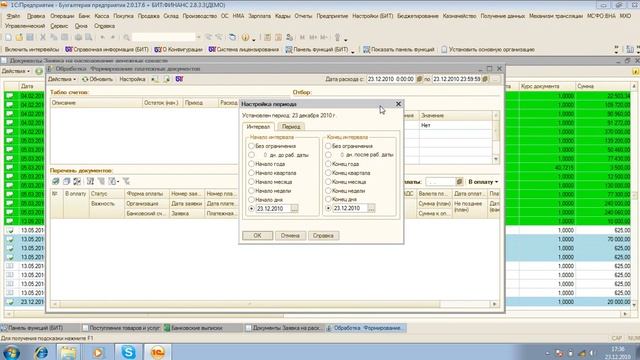
Task: Open 'Настройка' in processing toolbar
Action: coord(132,79)
